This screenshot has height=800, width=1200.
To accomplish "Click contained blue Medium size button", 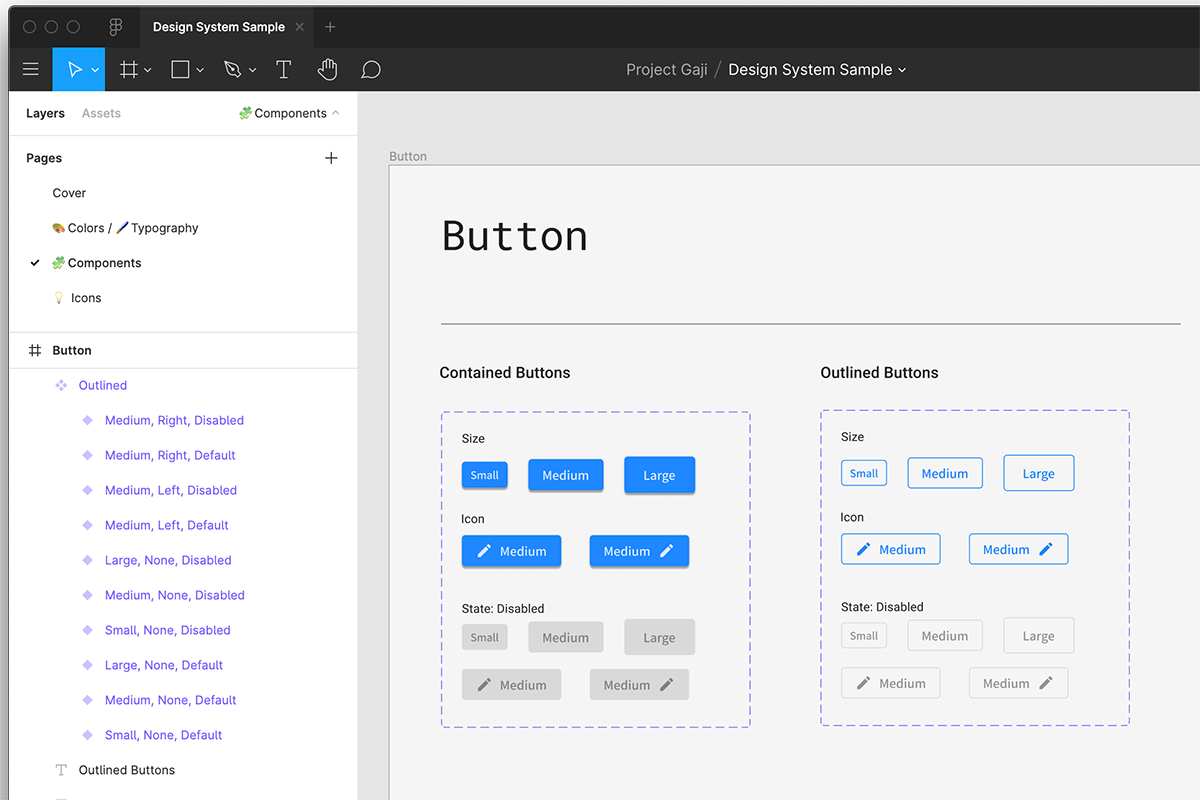I will [565, 475].
